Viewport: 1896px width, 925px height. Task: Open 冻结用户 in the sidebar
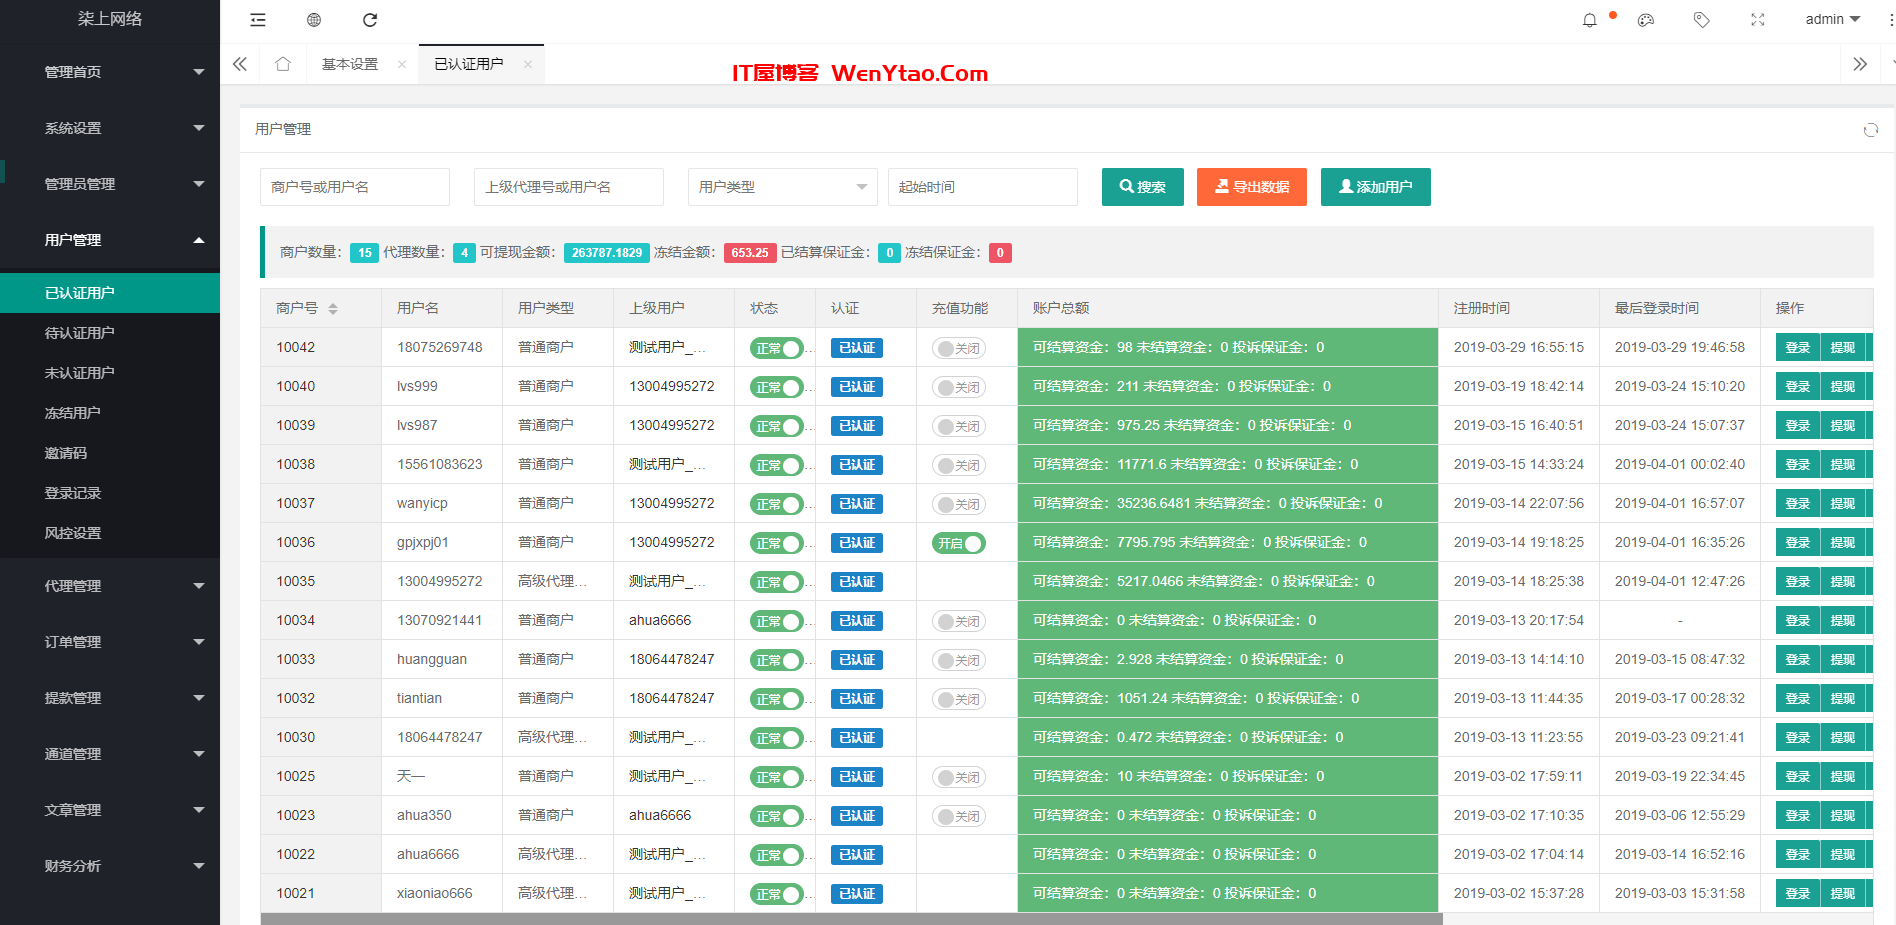click(x=110, y=413)
